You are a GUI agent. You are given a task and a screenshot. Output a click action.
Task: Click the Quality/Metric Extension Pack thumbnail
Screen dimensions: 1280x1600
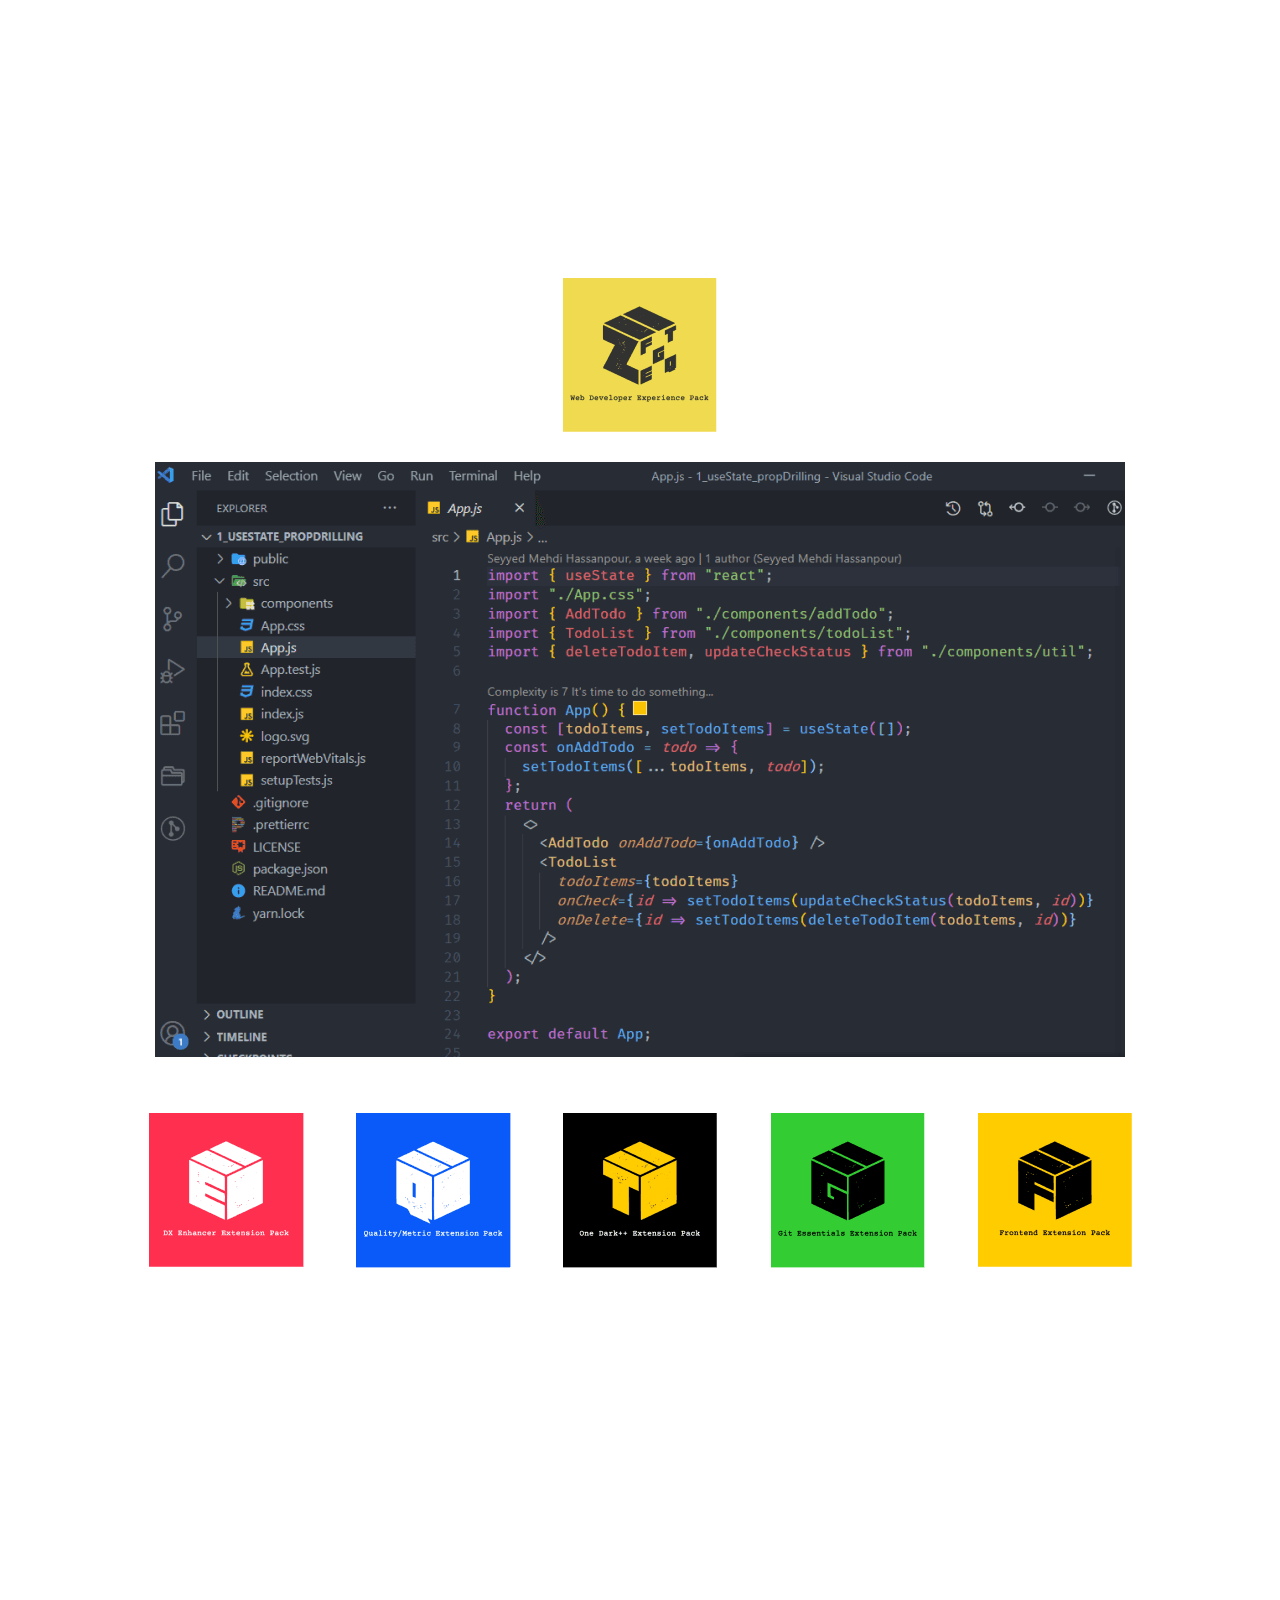[433, 1190]
